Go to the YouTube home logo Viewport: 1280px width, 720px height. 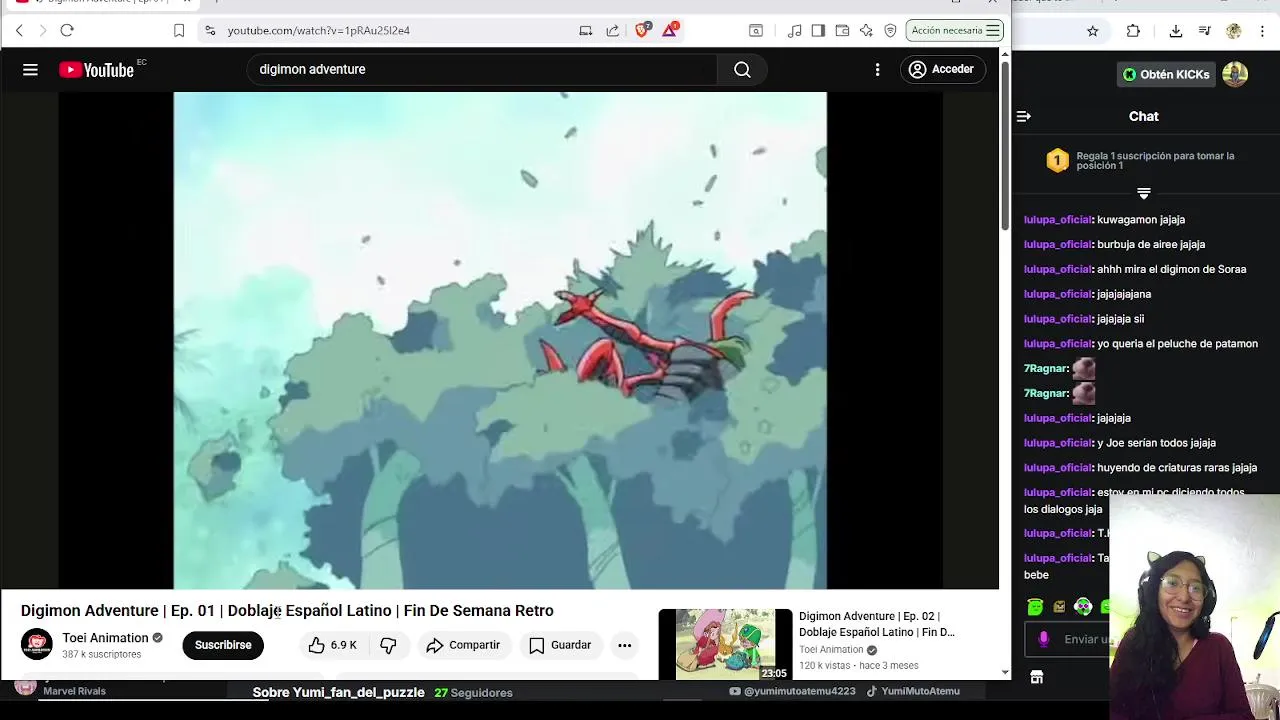(96, 69)
